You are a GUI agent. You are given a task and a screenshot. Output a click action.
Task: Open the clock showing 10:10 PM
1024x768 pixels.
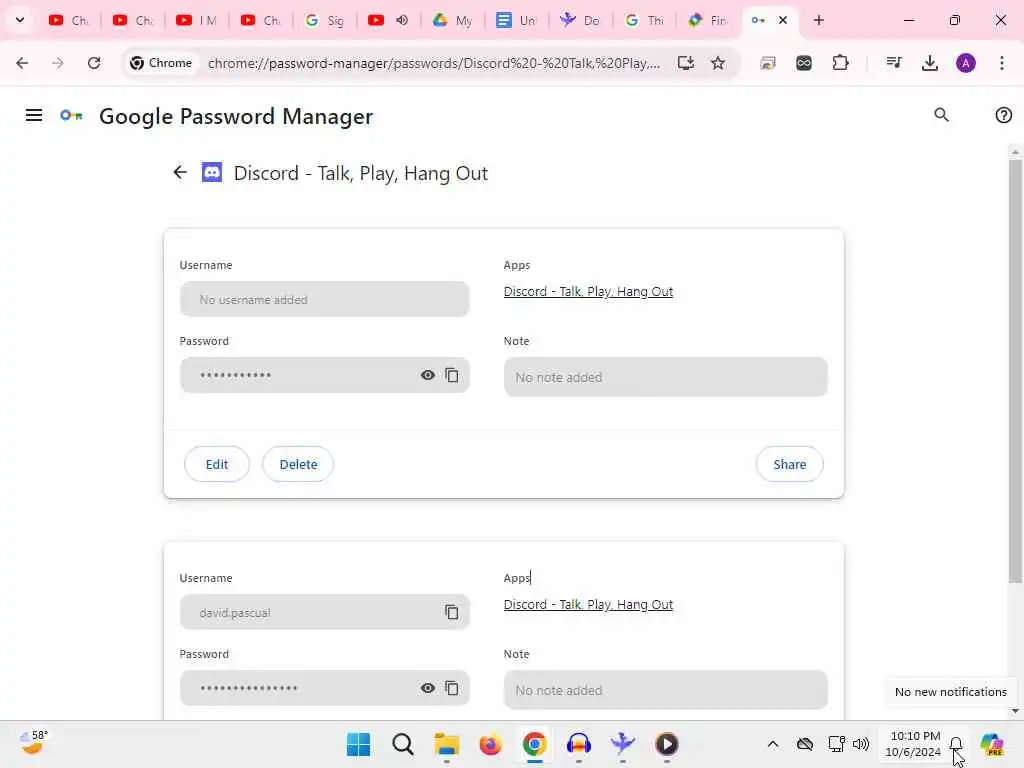(914, 744)
